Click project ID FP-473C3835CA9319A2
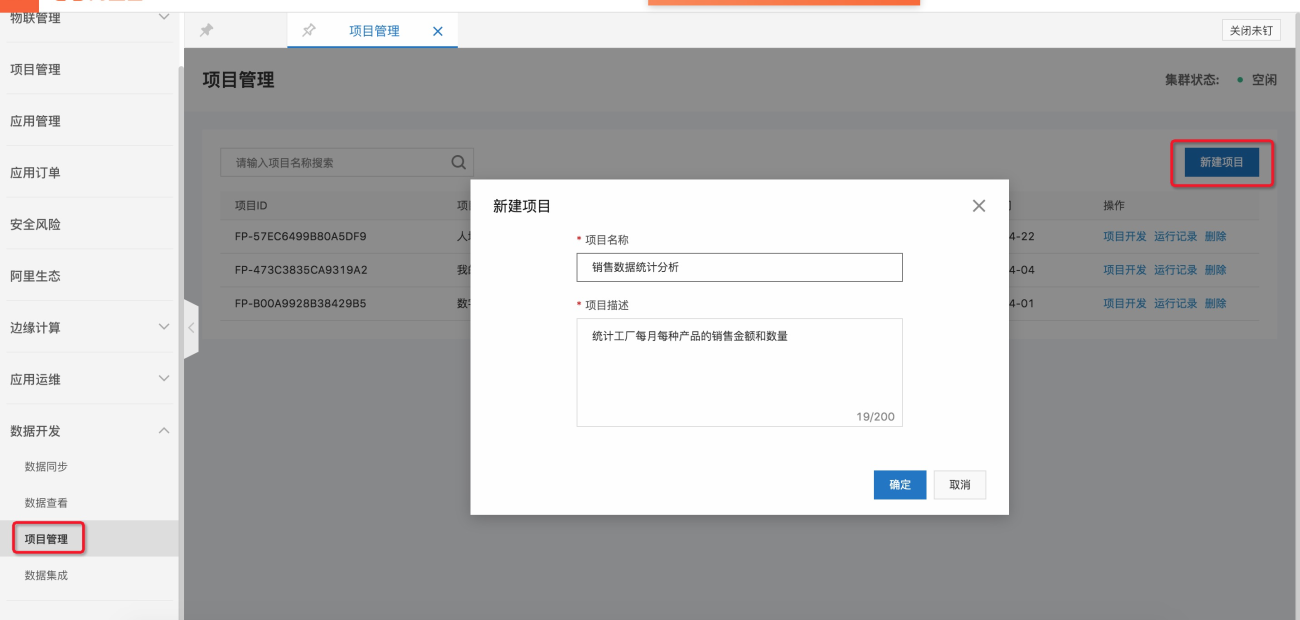The width and height of the screenshot is (1300, 620). click(301, 270)
